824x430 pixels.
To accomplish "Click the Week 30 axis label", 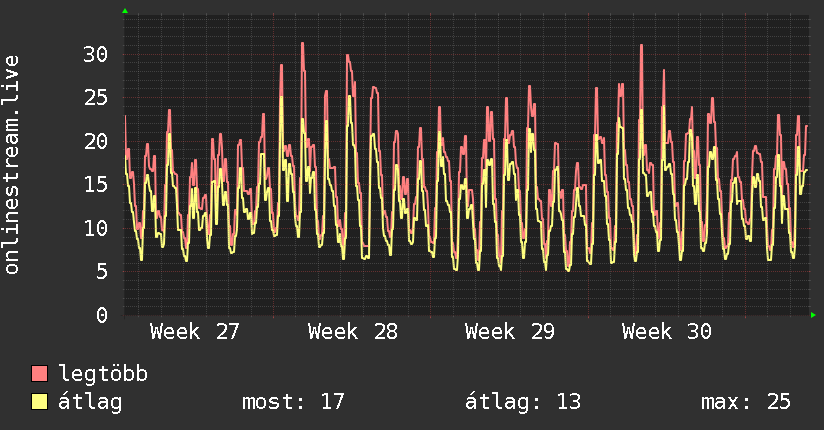I will (667, 332).
